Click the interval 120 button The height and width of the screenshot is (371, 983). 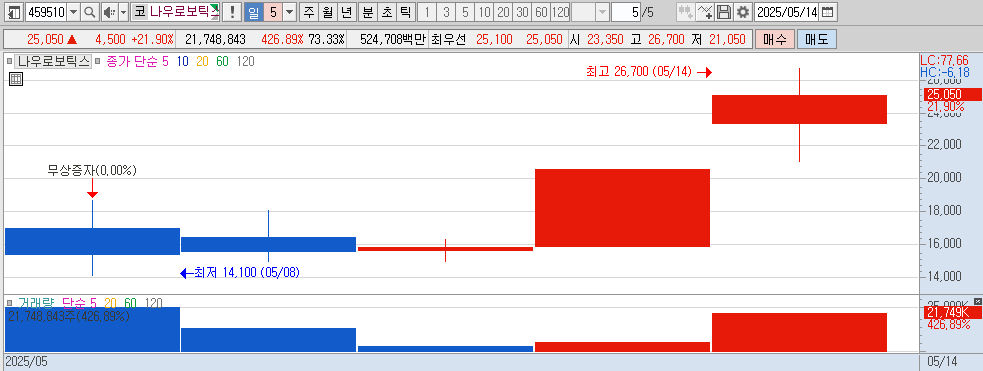[x=560, y=12]
